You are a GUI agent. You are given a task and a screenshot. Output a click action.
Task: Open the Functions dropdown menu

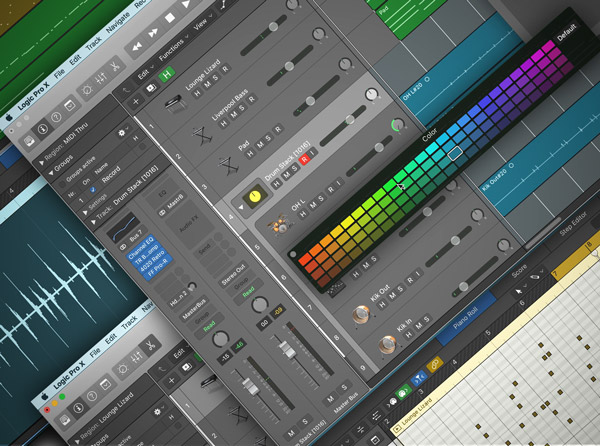174,48
